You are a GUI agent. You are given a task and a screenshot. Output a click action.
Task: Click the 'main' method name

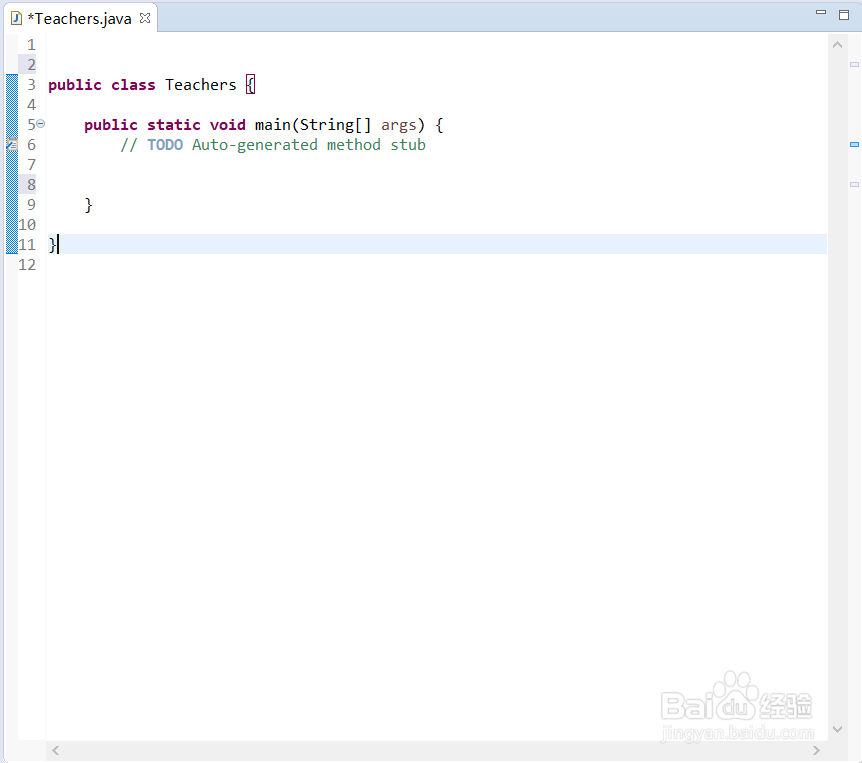(273, 125)
